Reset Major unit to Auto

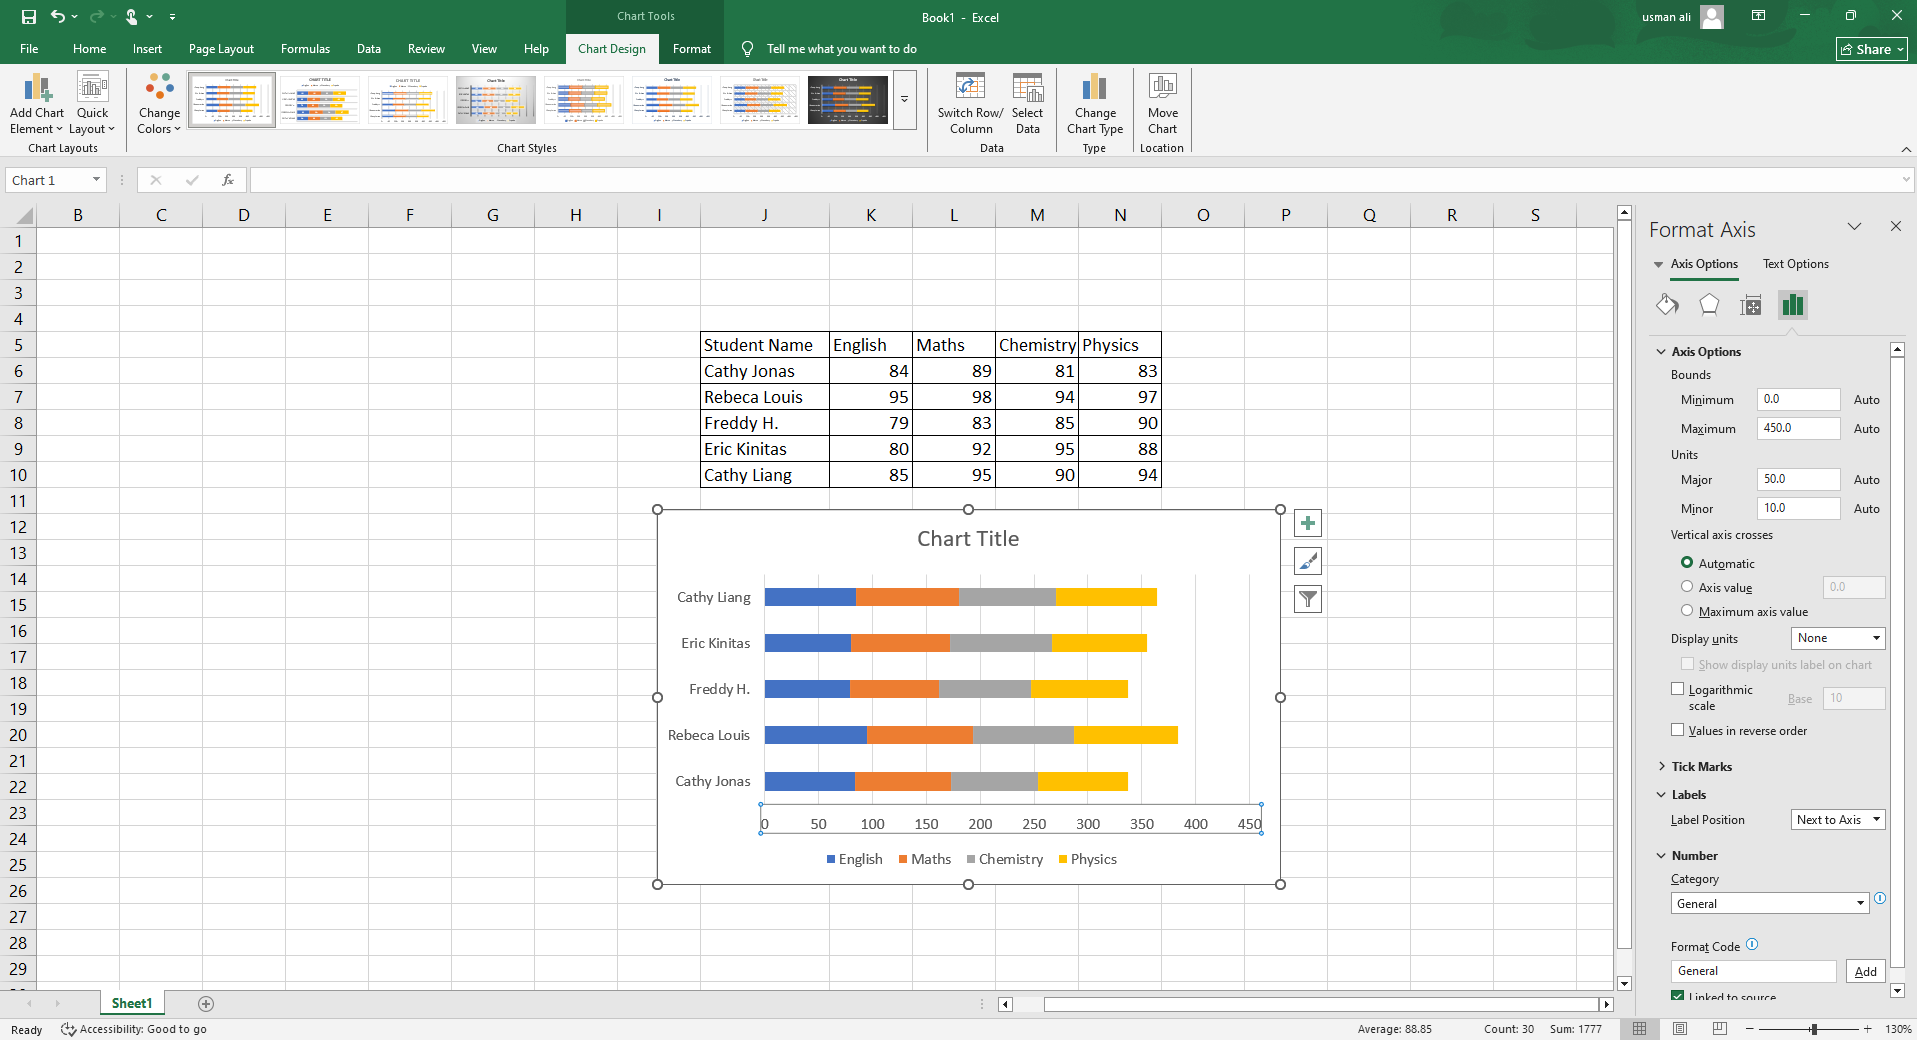pyautogui.click(x=1866, y=480)
